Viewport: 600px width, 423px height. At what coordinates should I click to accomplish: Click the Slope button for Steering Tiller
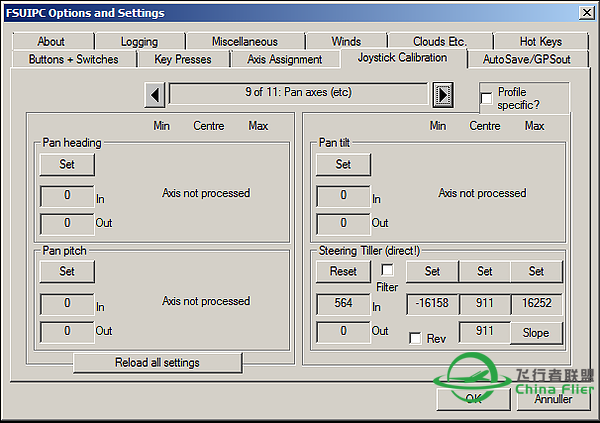[536, 332]
